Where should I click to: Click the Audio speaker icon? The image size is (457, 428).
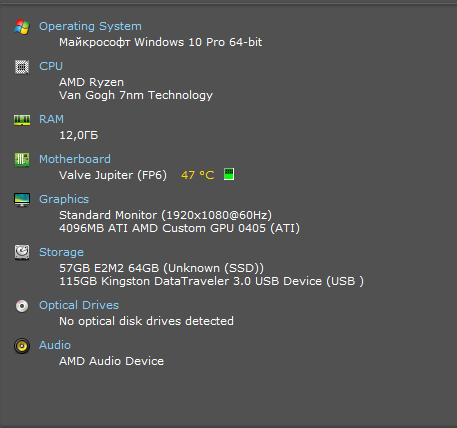click(x=22, y=346)
